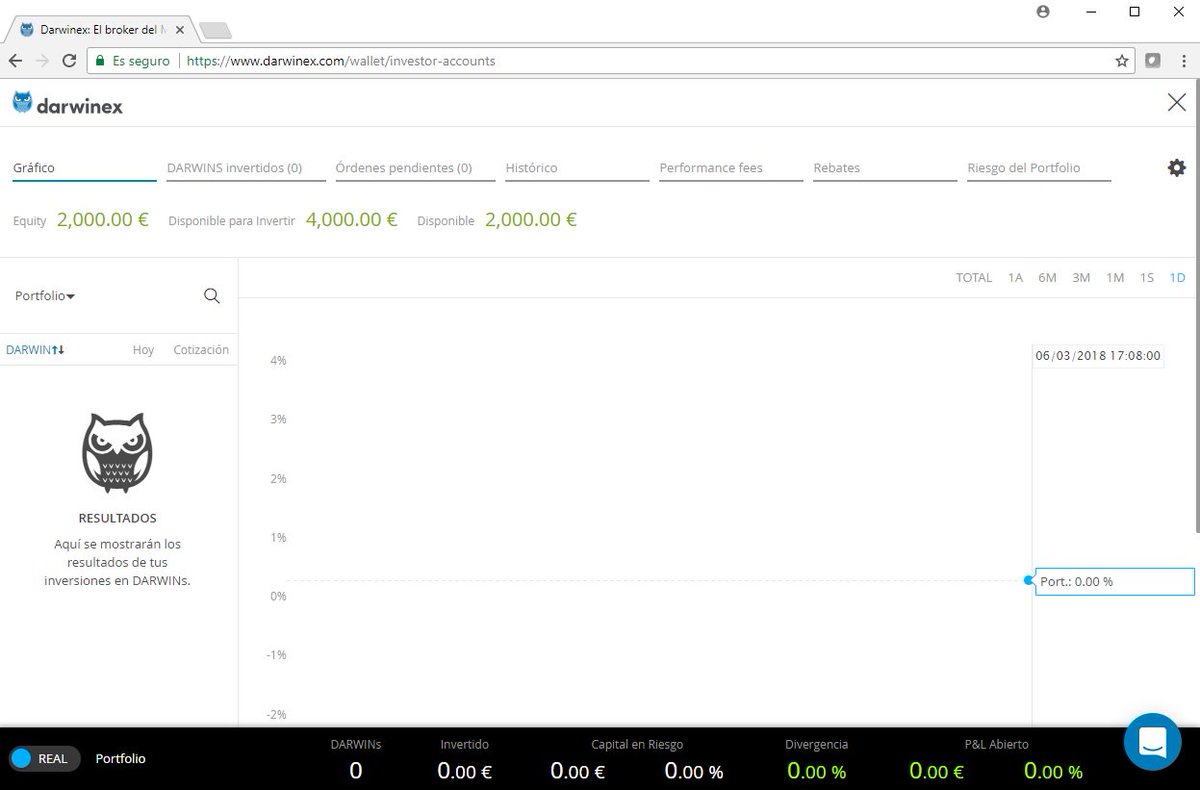Click the Capital en Riesgo 0.00 € value
This screenshot has height=790, width=1200.
(x=578, y=771)
